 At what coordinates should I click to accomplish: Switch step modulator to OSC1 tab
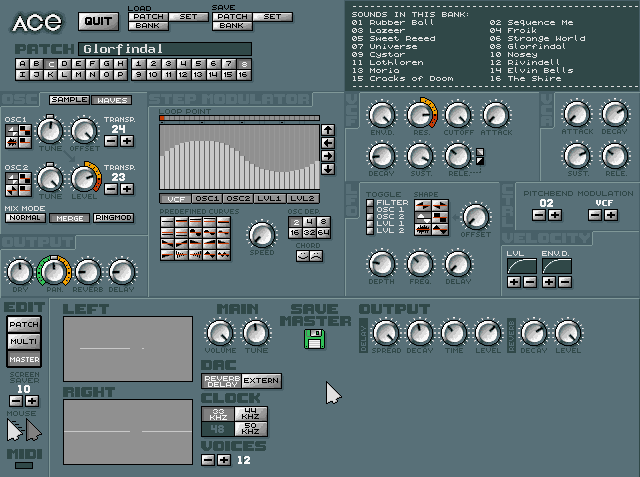(207, 199)
